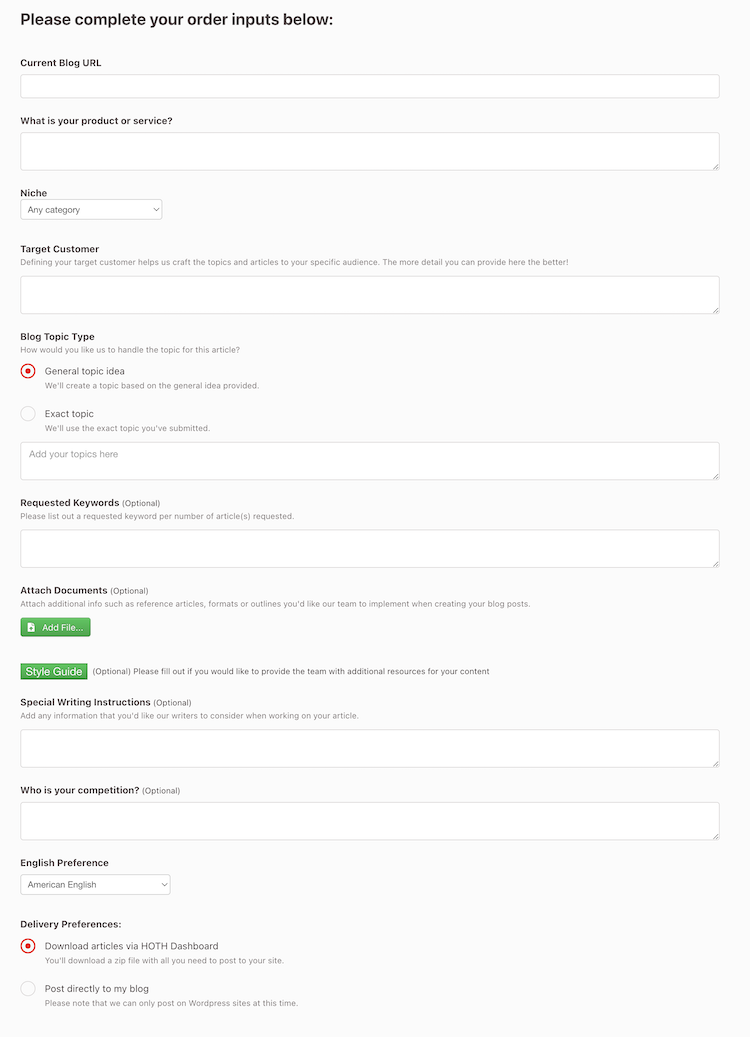Open the green Style Guide button
This screenshot has width=750, height=1037.
[x=54, y=671]
